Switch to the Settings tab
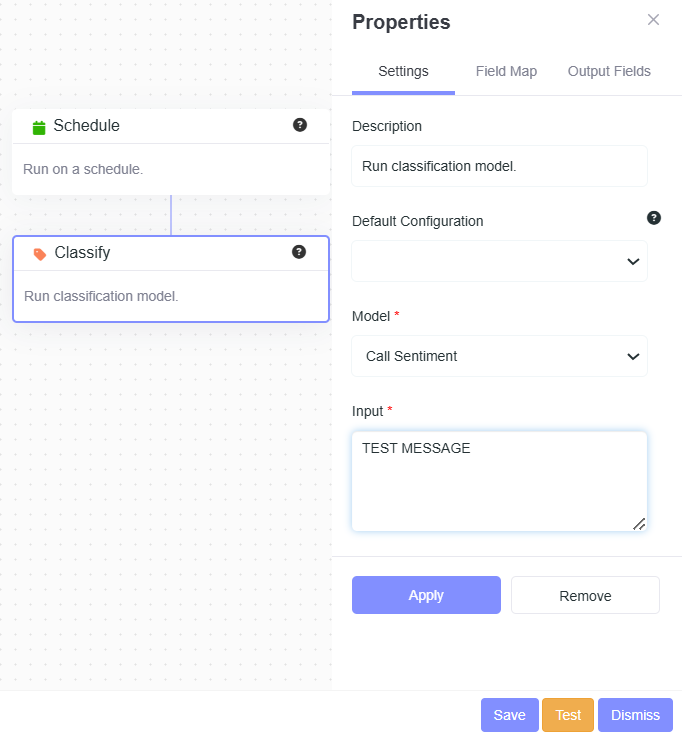Viewport: 682px width, 738px height. [x=403, y=71]
